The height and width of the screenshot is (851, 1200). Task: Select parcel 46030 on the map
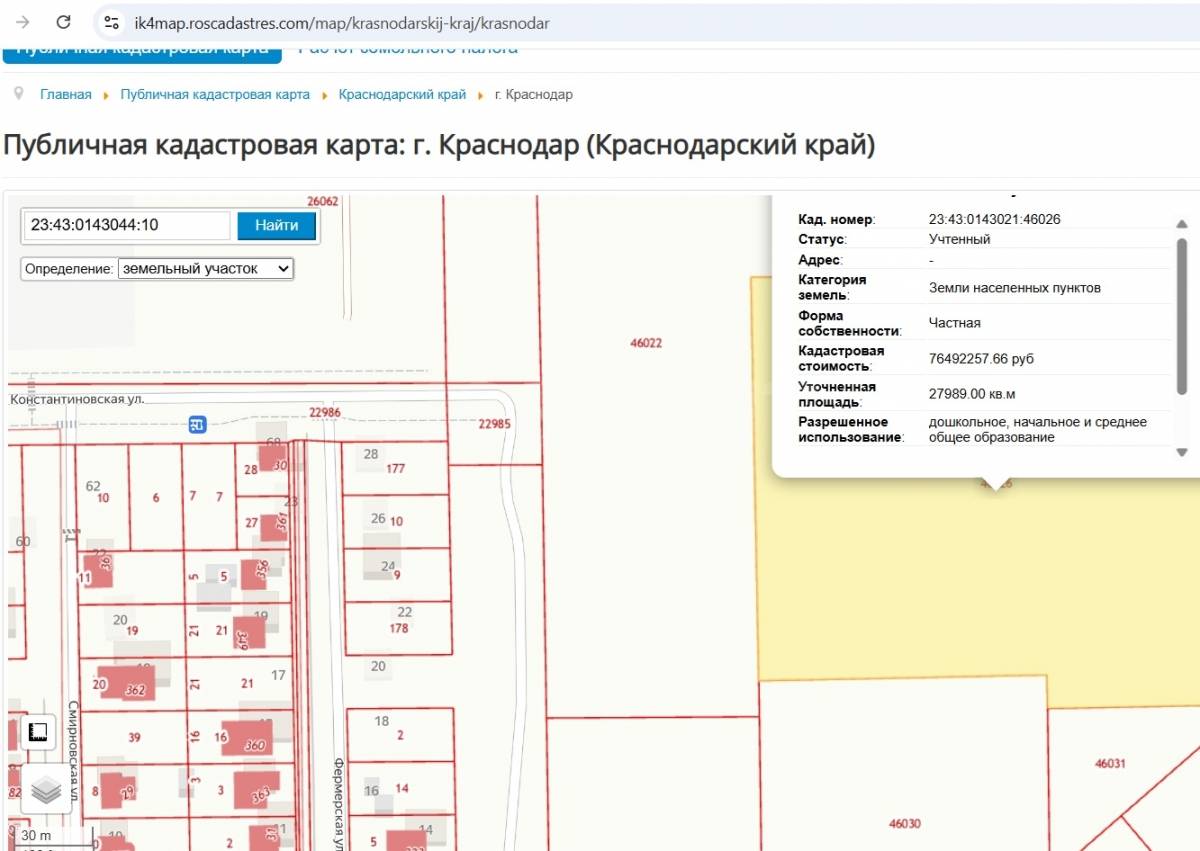(903, 790)
